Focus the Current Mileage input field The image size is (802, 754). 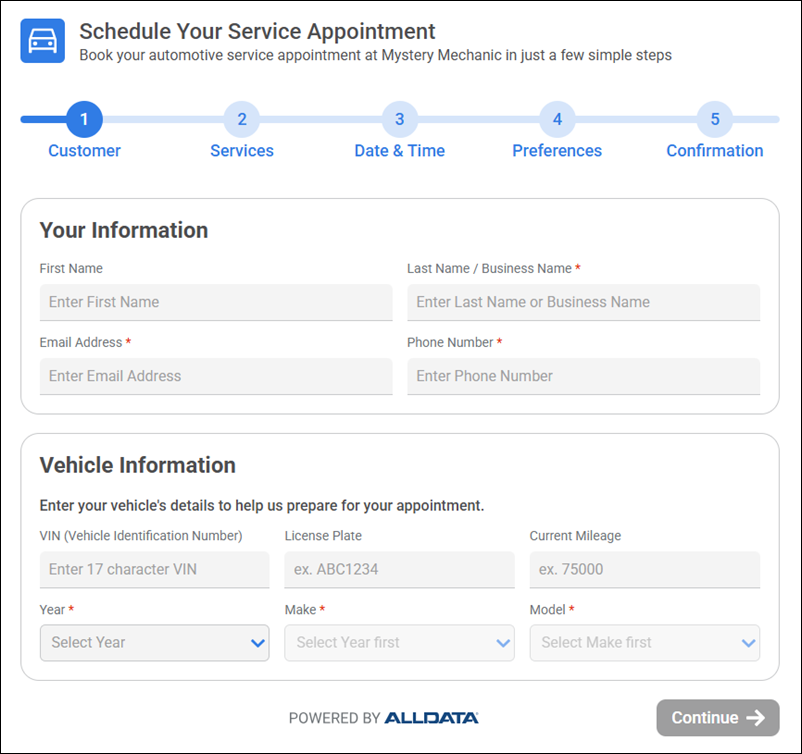coord(644,569)
